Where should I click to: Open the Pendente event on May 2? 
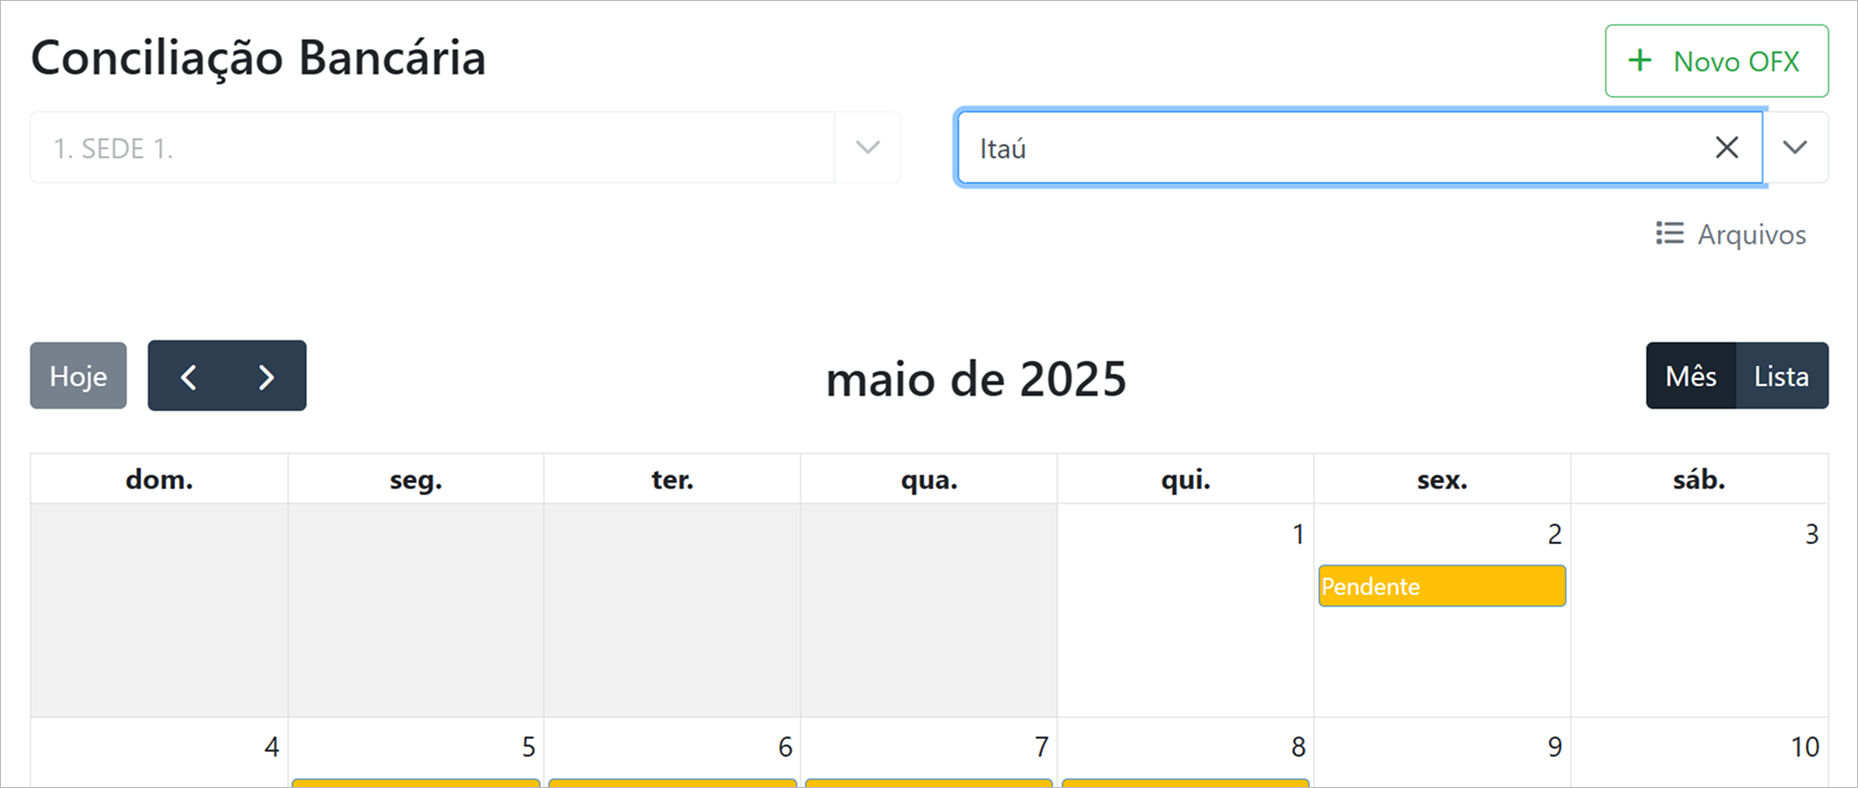(1441, 586)
